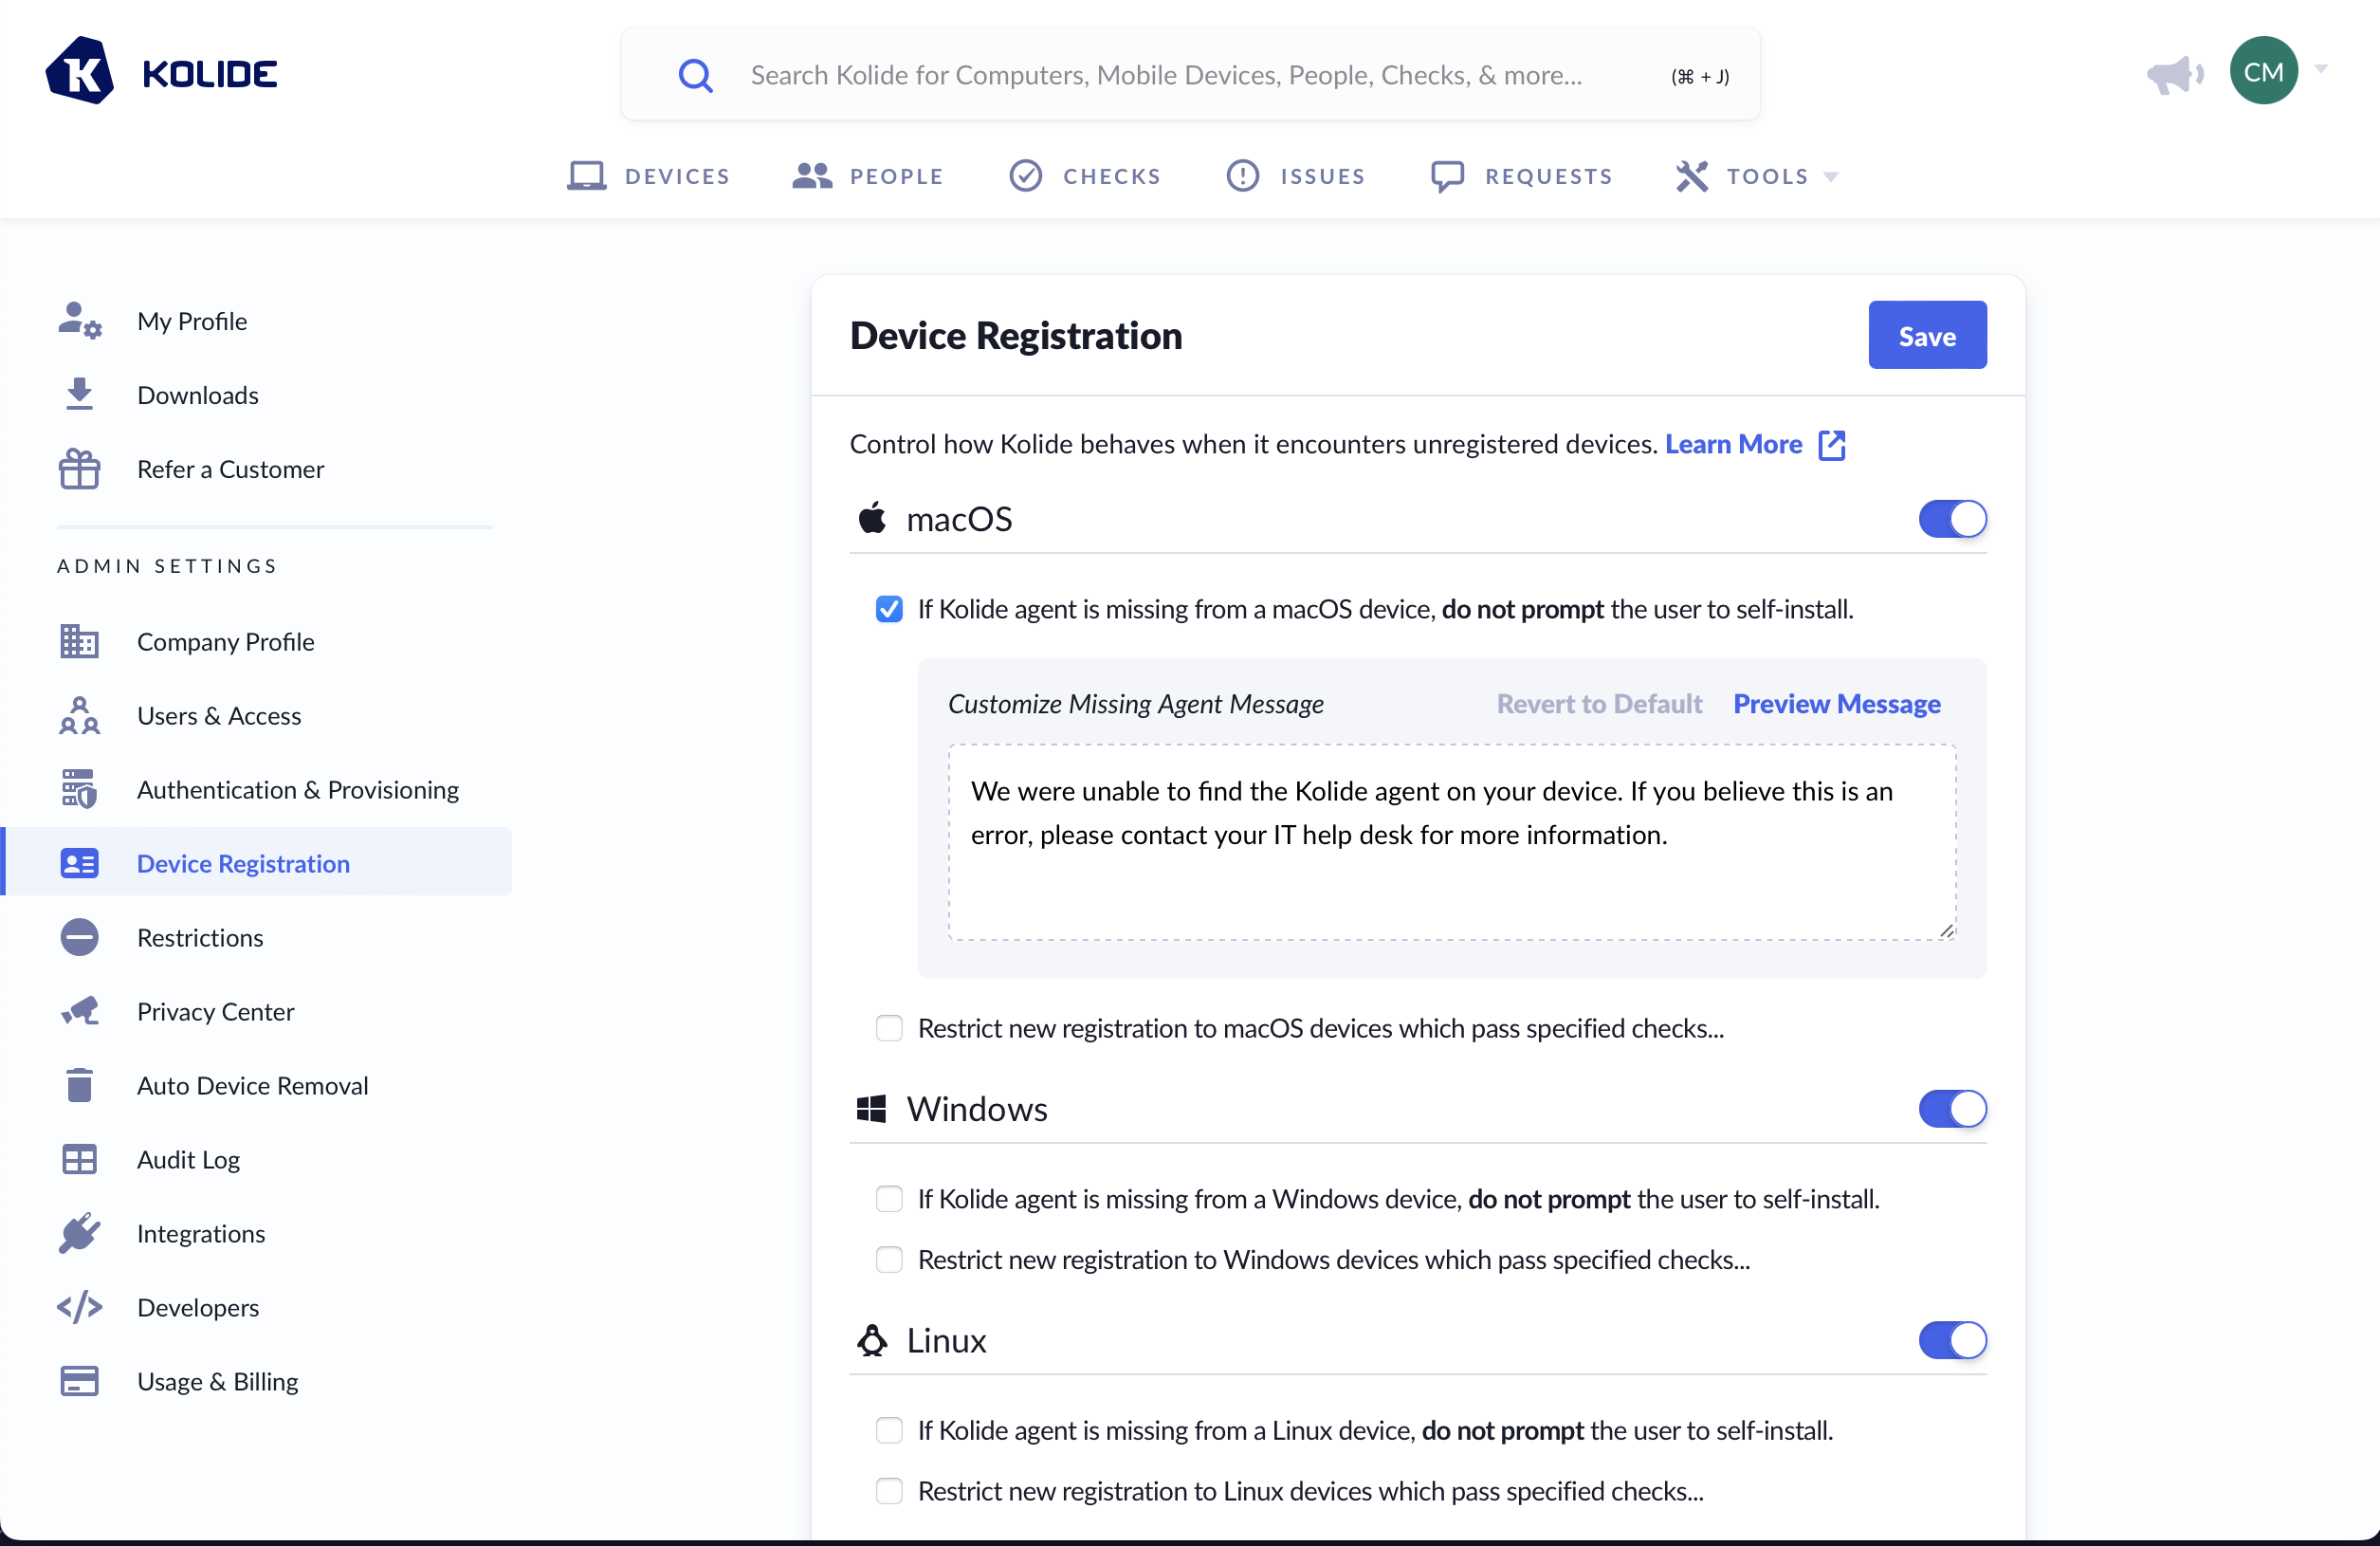Open the CM account avatar dropdown
The height and width of the screenshot is (1546, 2380).
2264,71
